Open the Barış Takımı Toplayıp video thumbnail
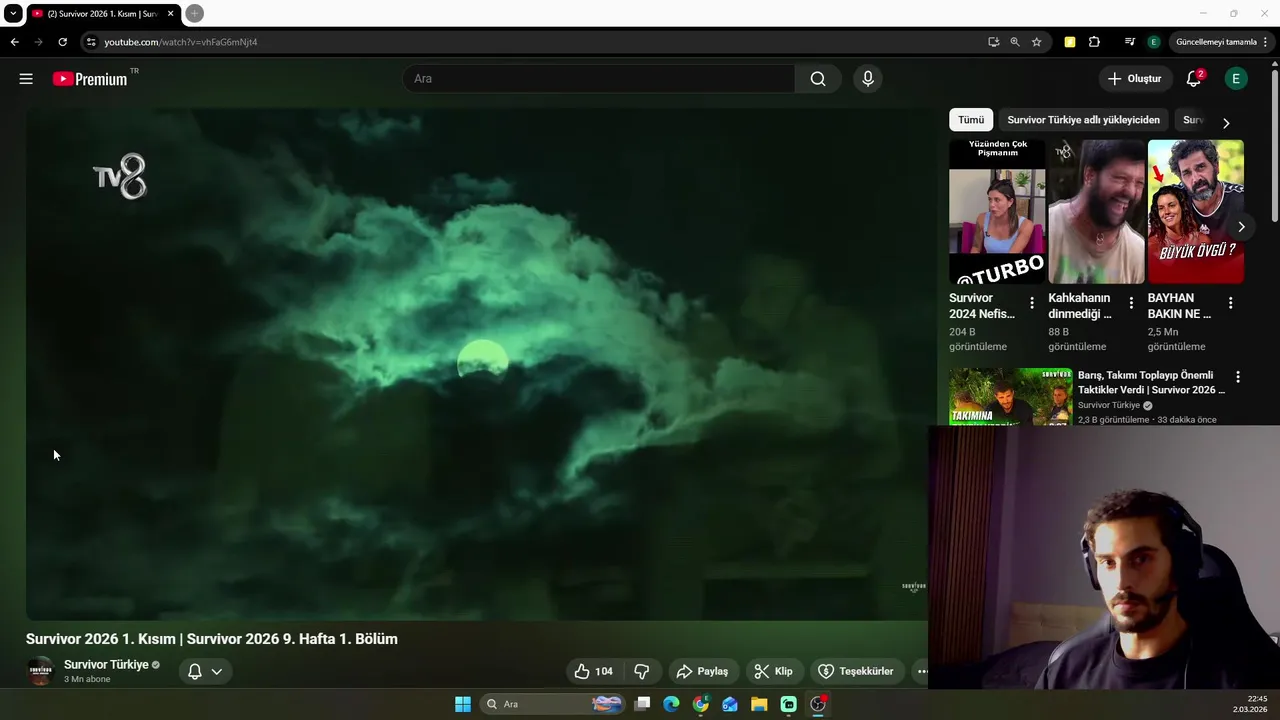Screen dimensions: 1280x720 [1011, 397]
